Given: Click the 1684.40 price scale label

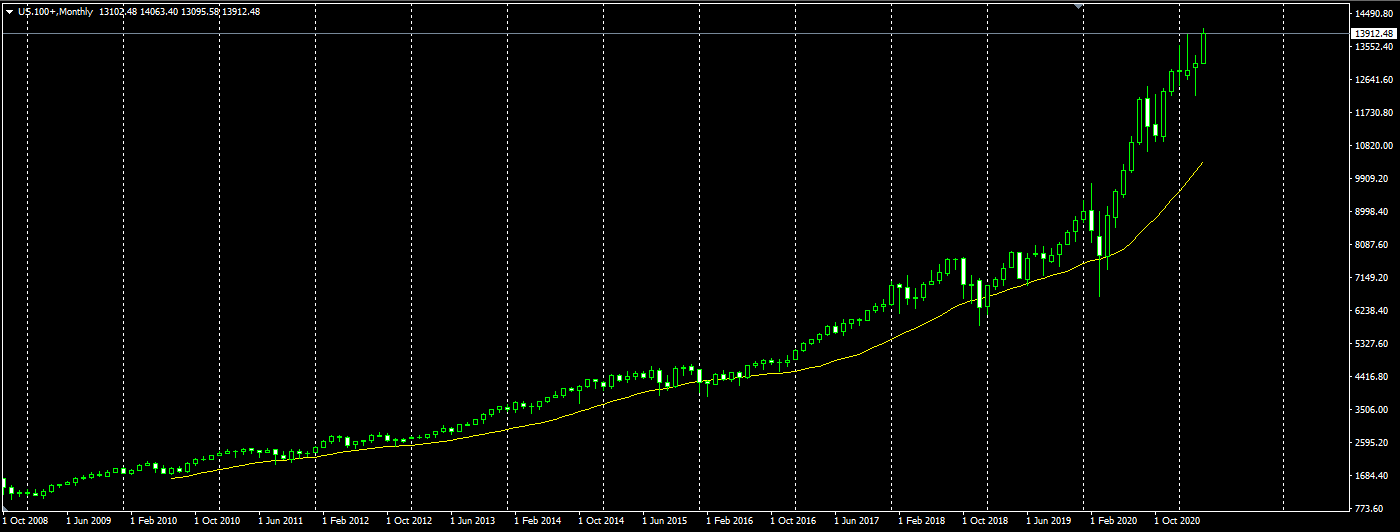Looking at the screenshot, I should [x=1373, y=476].
